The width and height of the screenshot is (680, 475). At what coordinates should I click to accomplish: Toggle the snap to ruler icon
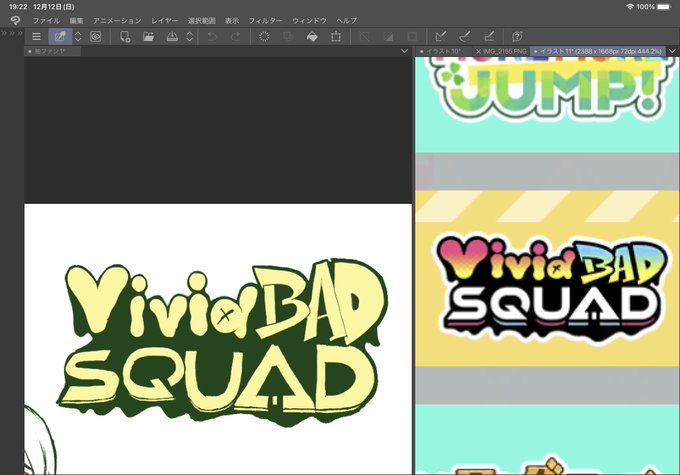pos(441,36)
